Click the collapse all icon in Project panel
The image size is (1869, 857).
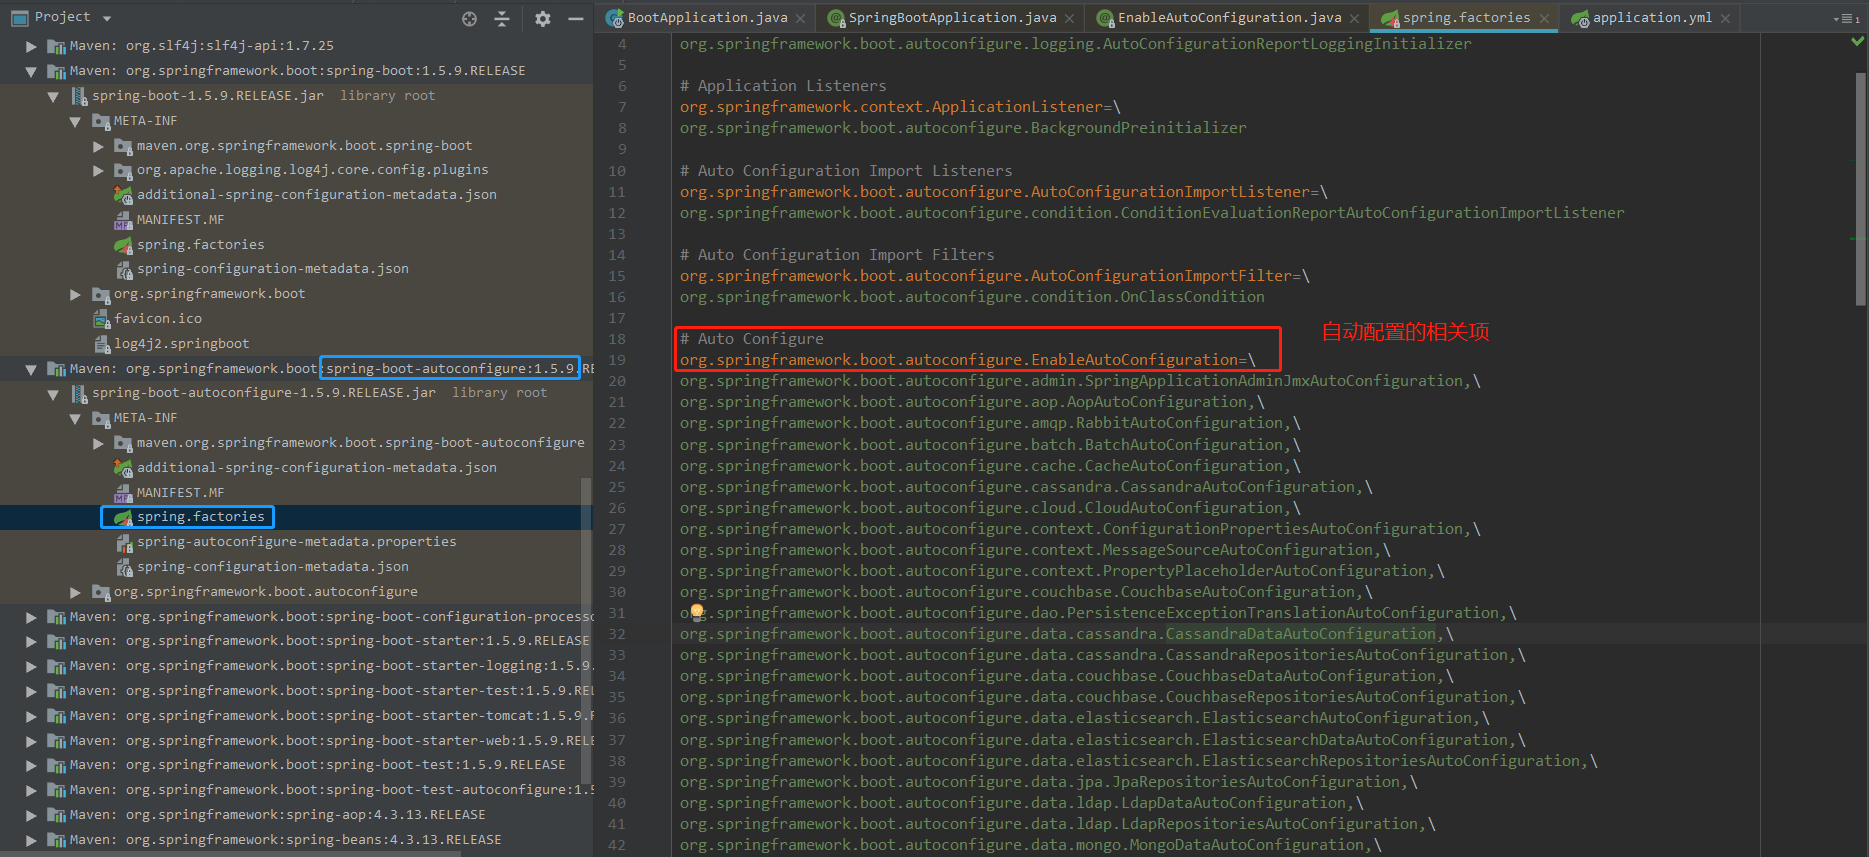coord(502,18)
